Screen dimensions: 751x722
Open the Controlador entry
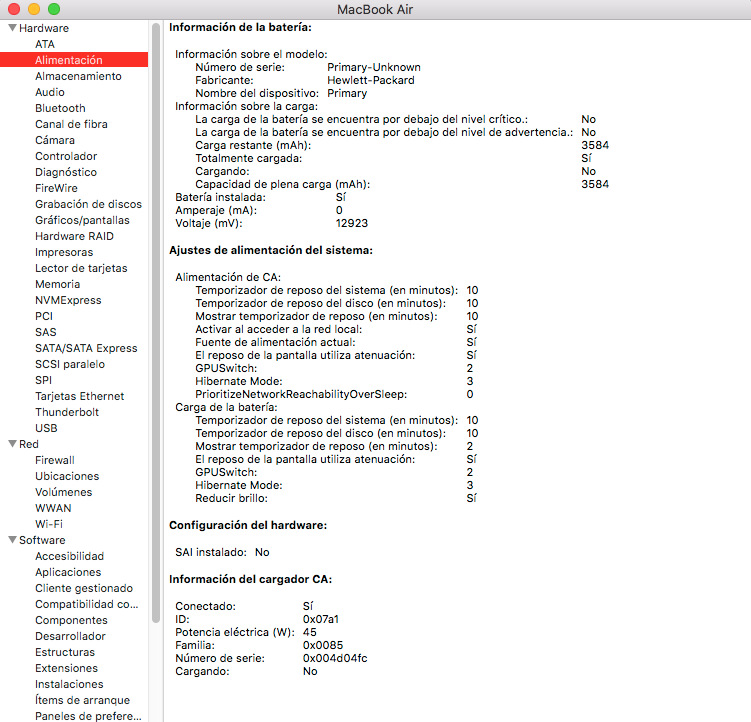tap(66, 156)
